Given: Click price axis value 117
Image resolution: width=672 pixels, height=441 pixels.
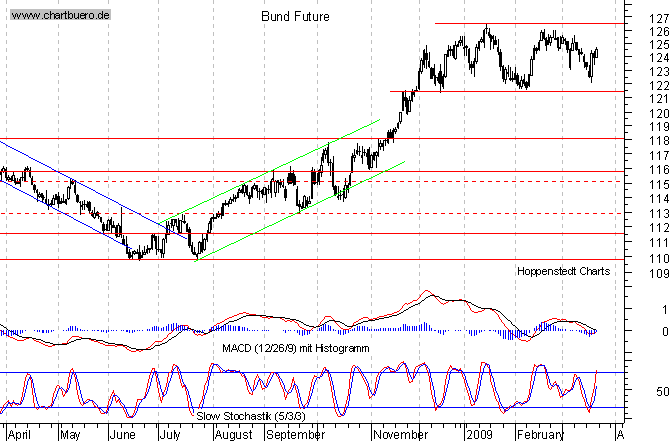Looking at the screenshot, I should tap(659, 155).
